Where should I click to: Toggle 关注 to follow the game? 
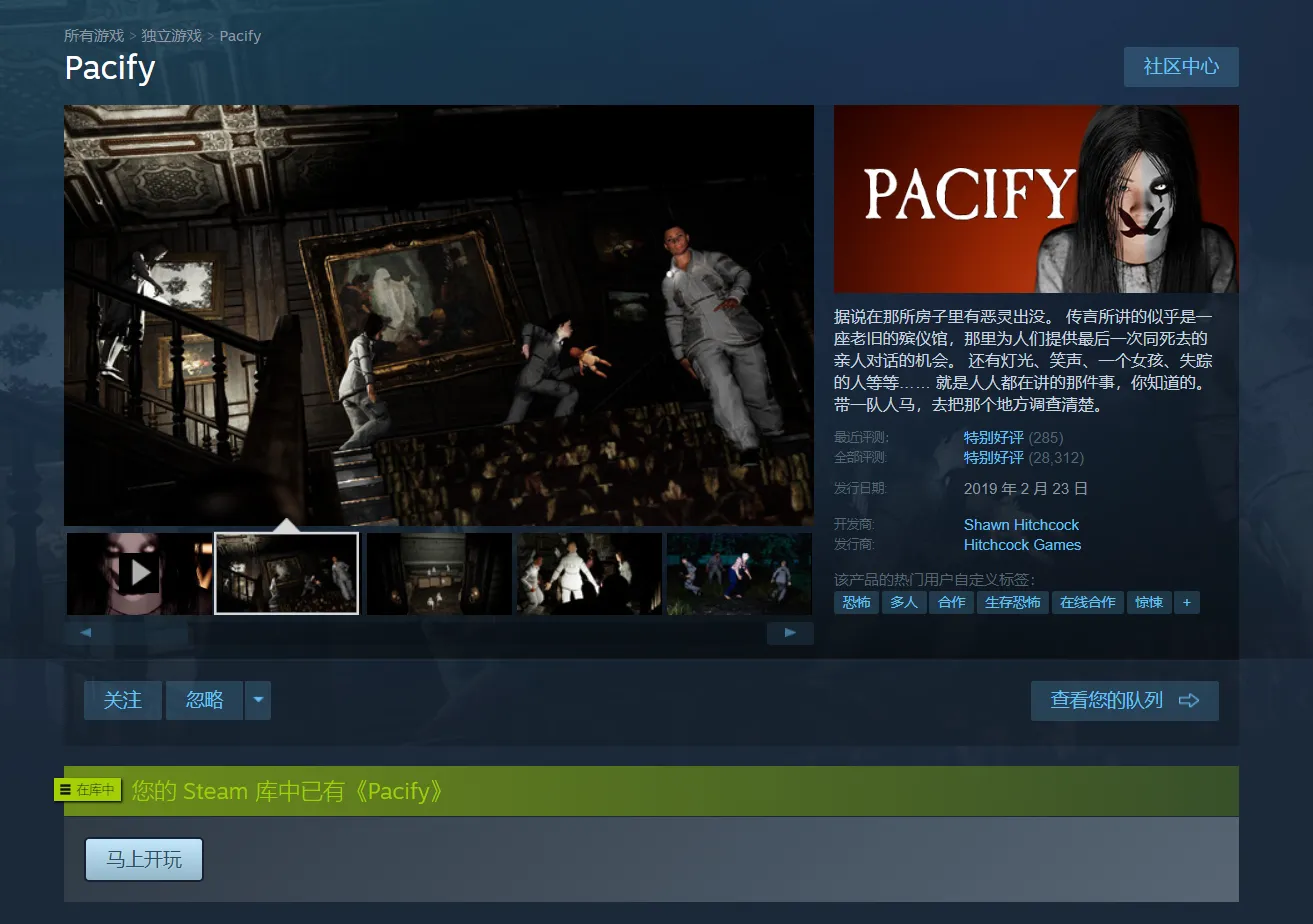(123, 700)
